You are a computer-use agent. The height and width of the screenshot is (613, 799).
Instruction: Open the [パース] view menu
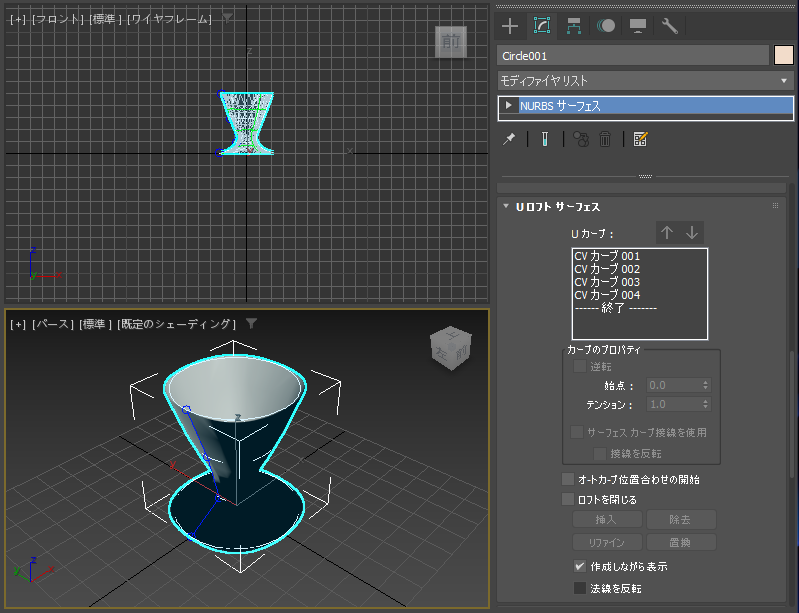(52, 324)
